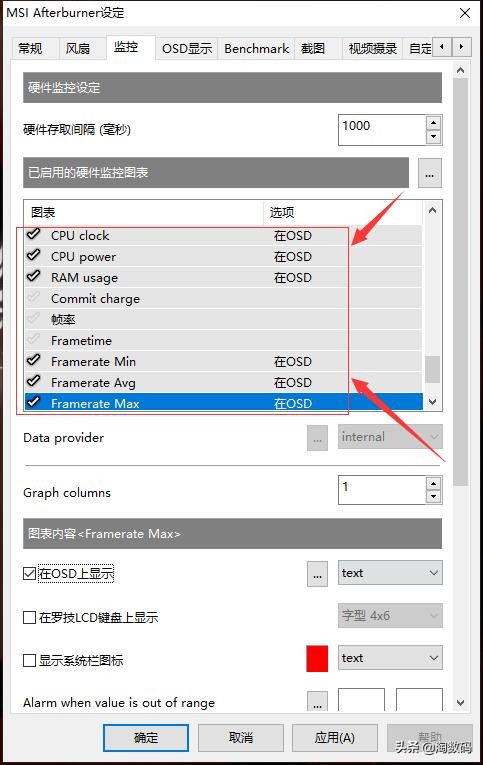Enable the Commit charge graph checkmark
483x765 pixels.
[33, 297]
